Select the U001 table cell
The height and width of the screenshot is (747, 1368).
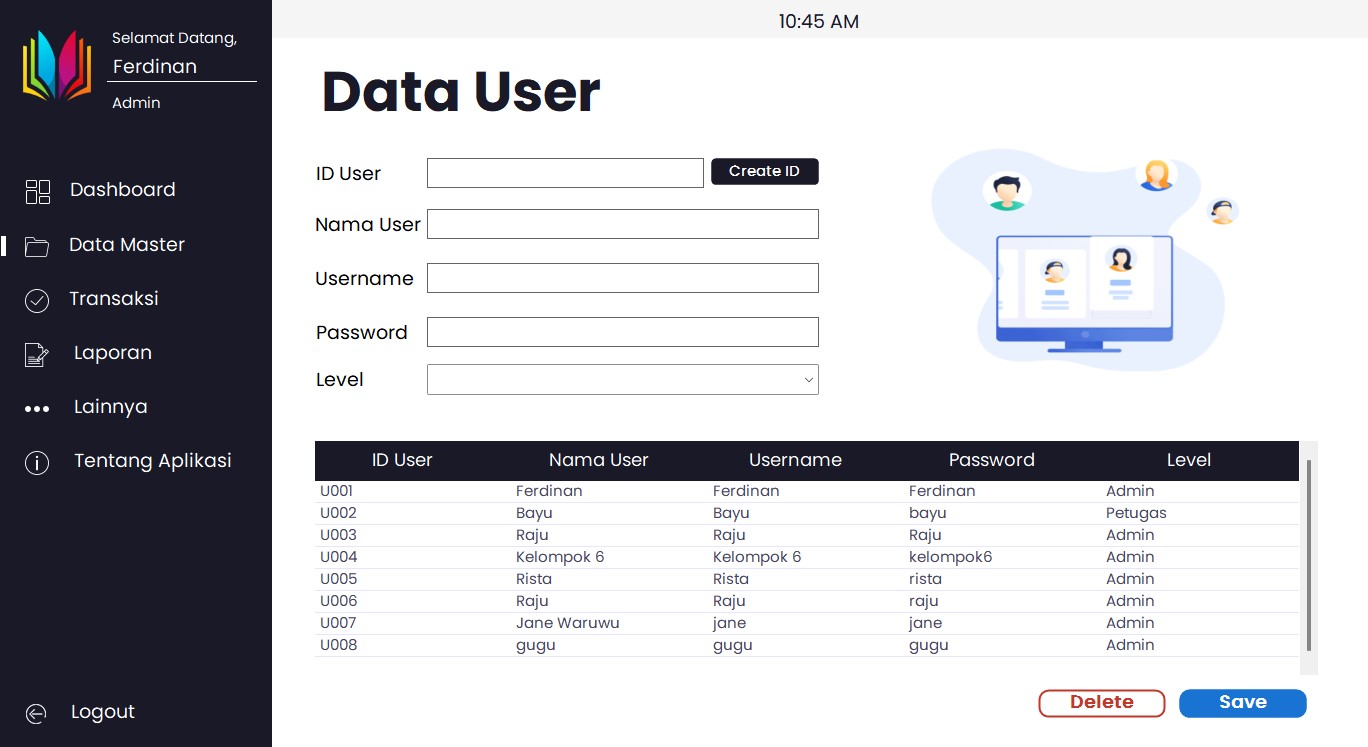(338, 491)
